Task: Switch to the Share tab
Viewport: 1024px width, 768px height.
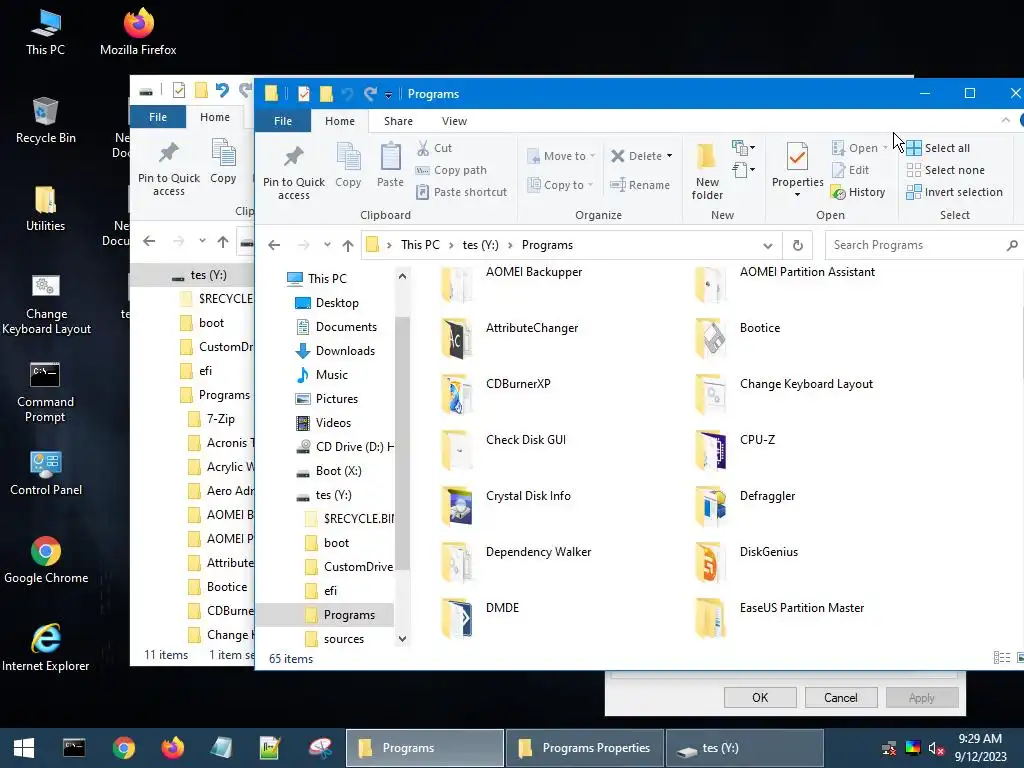Action: point(398,121)
